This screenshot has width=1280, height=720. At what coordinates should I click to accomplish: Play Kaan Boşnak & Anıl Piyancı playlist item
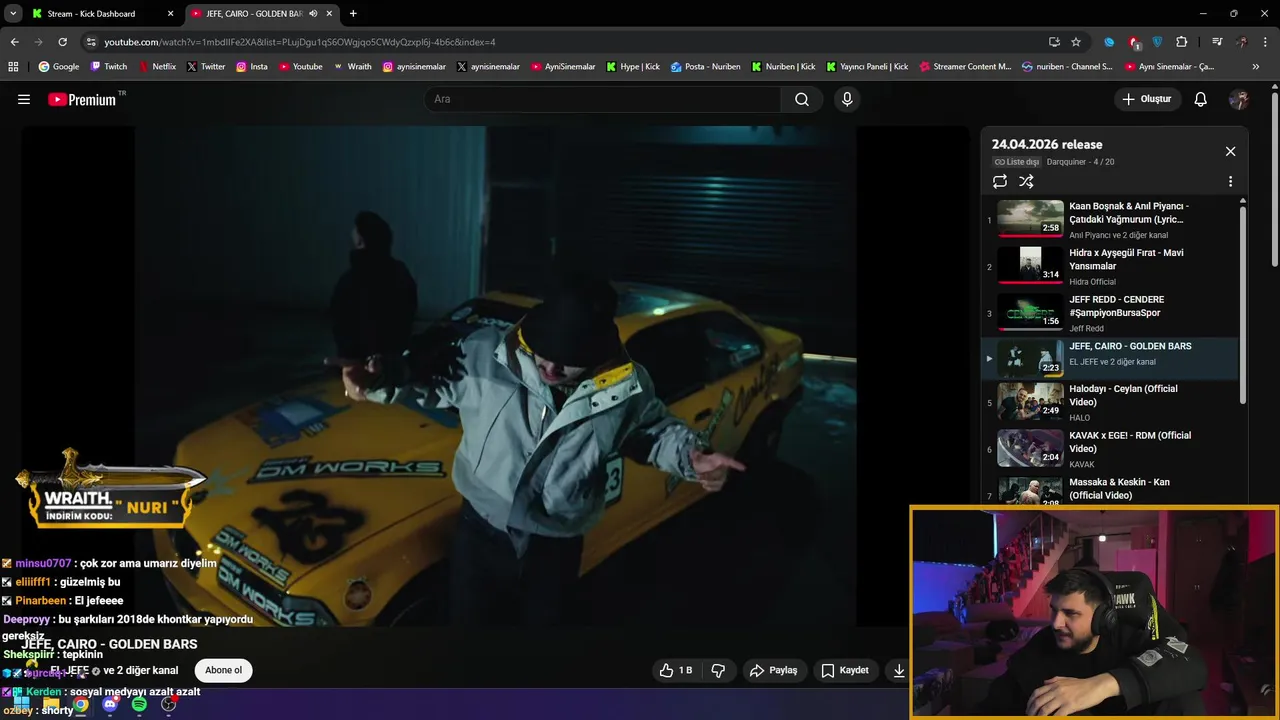click(x=1110, y=219)
